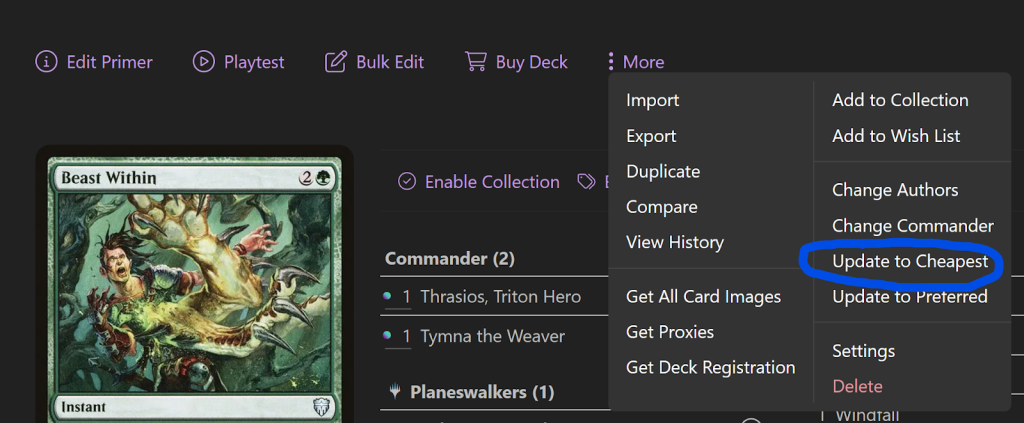Select Delete in the More menu
Image resolution: width=1024 pixels, height=423 pixels.
pos(857,386)
